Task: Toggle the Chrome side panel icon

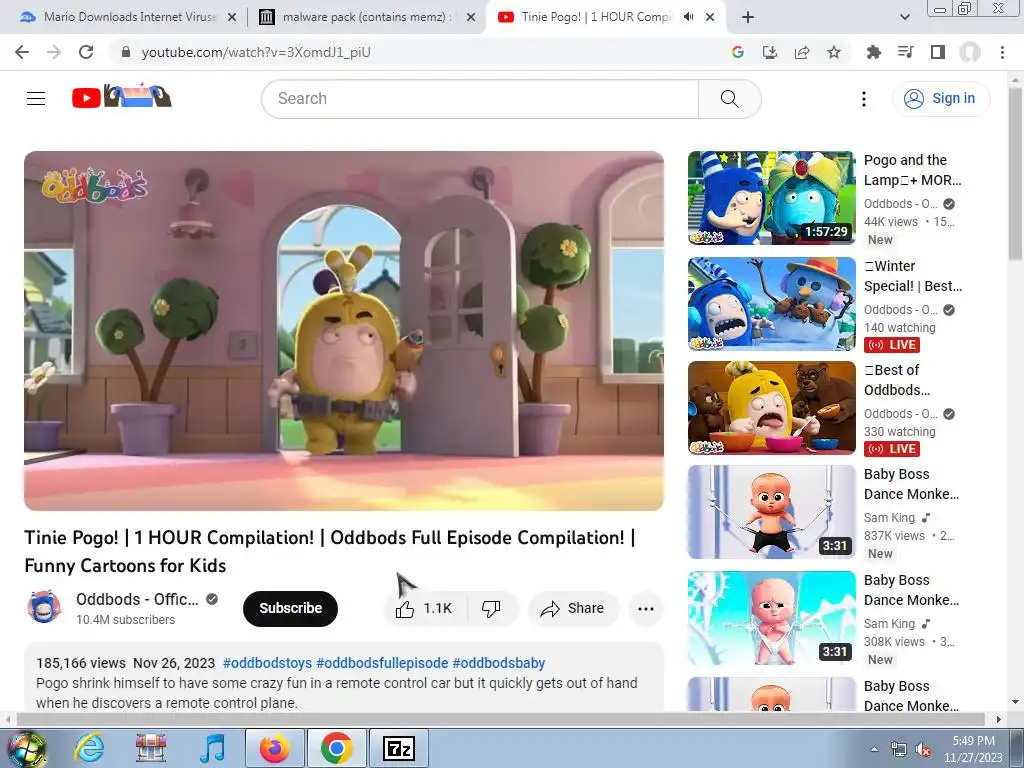Action: point(938,52)
